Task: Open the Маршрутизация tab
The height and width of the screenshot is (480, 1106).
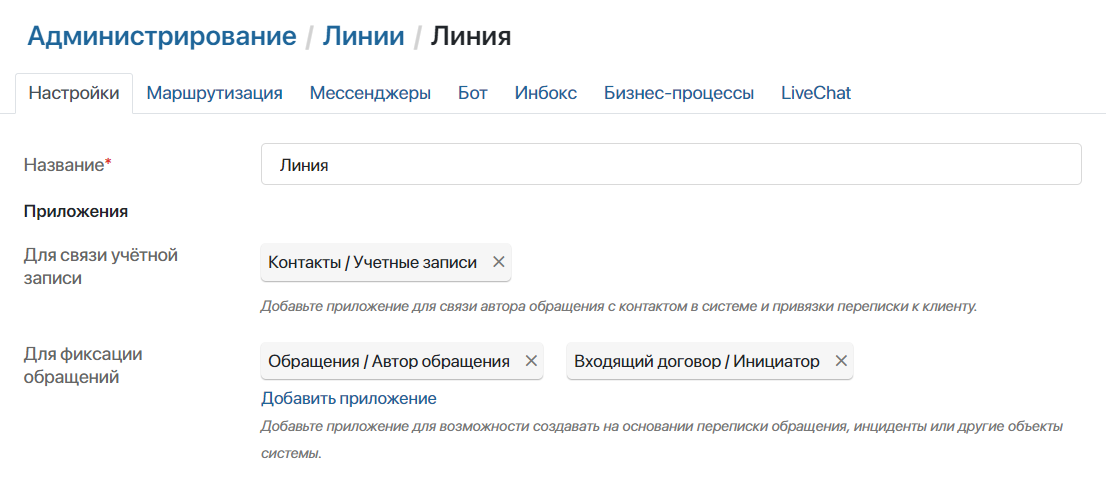Action: [x=214, y=93]
